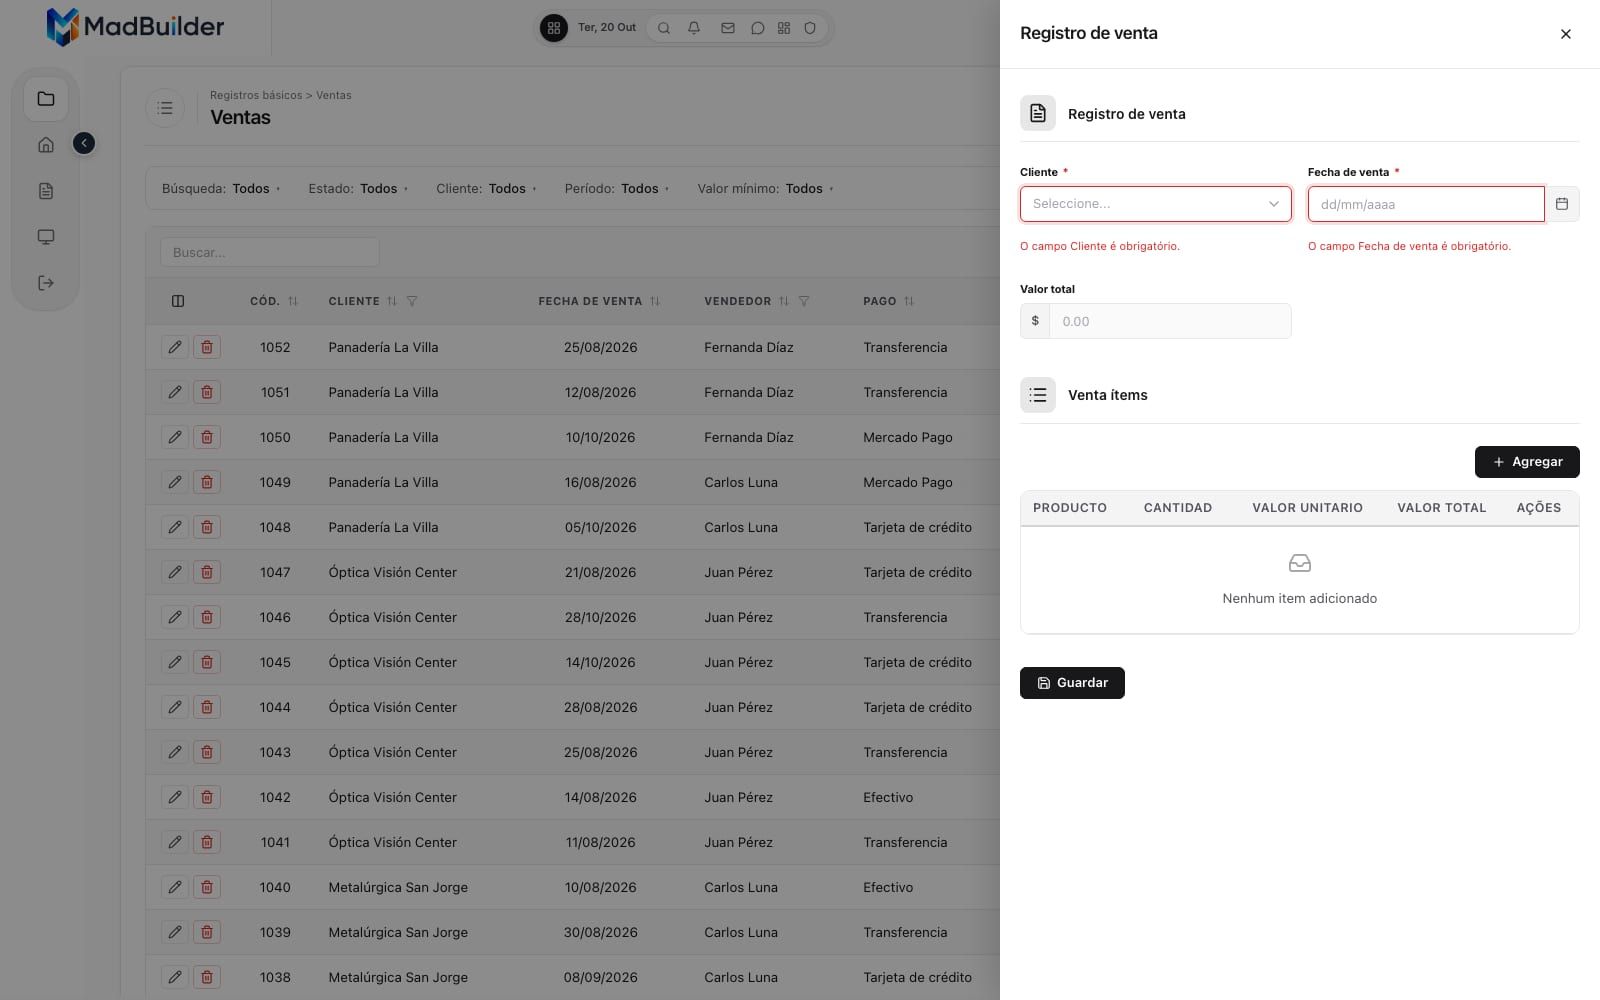1600x1000 pixels.
Task: Click Registros básicos breadcrumb link
Action: [x=256, y=95]
